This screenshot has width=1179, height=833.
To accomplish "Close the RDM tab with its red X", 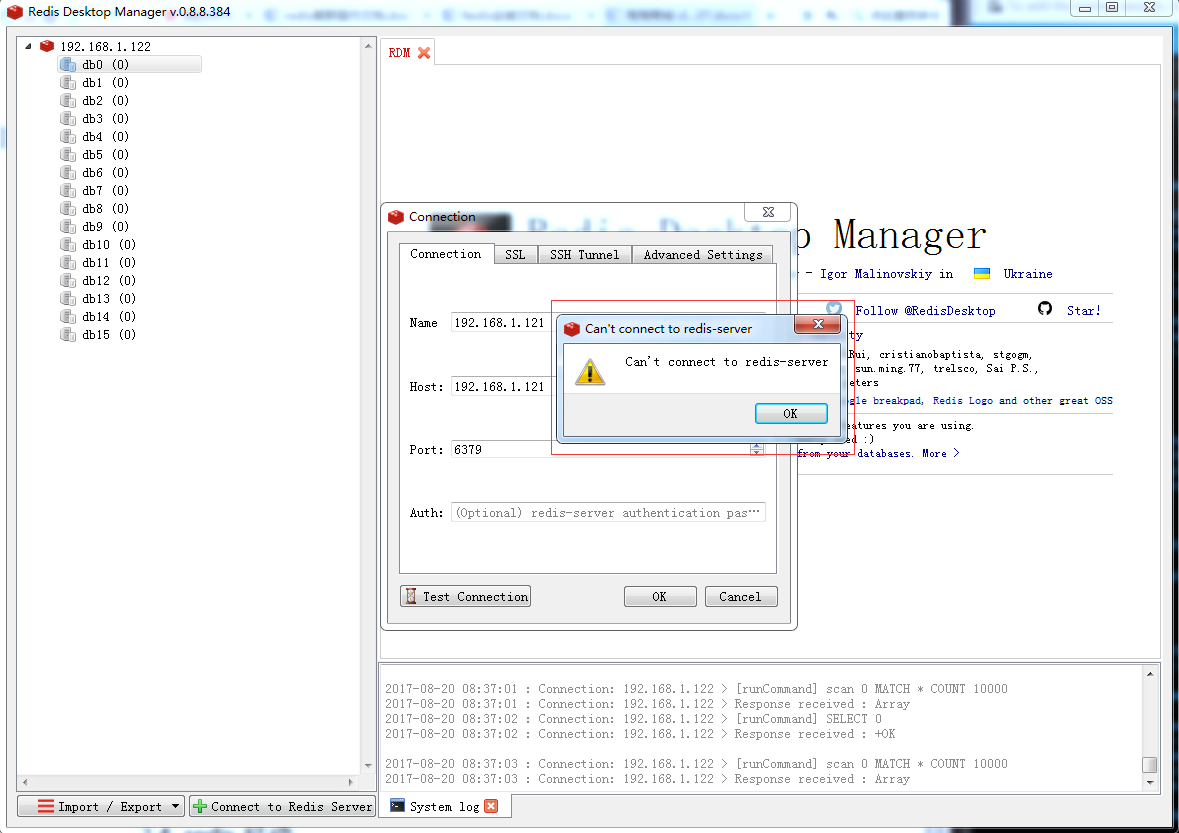I will tap(424, 53).
